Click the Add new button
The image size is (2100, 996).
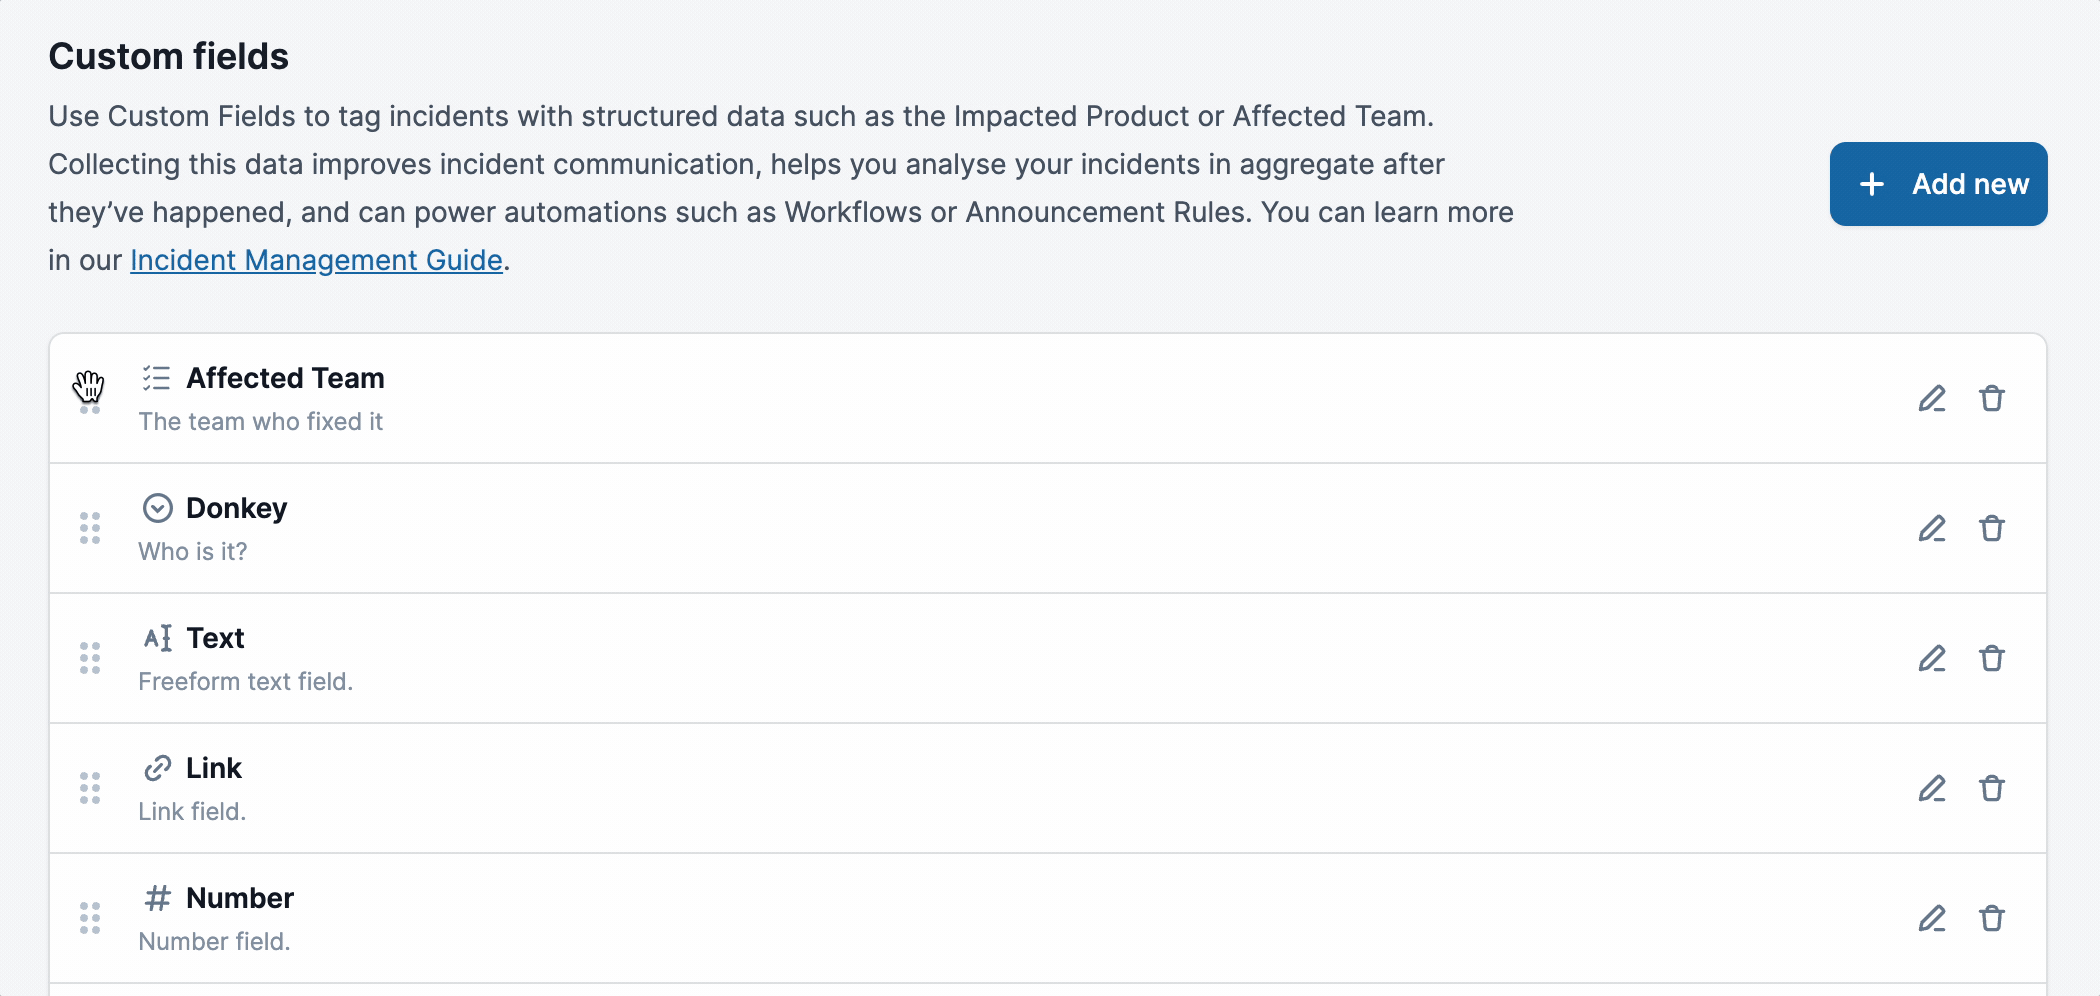tap(1938, 184)
